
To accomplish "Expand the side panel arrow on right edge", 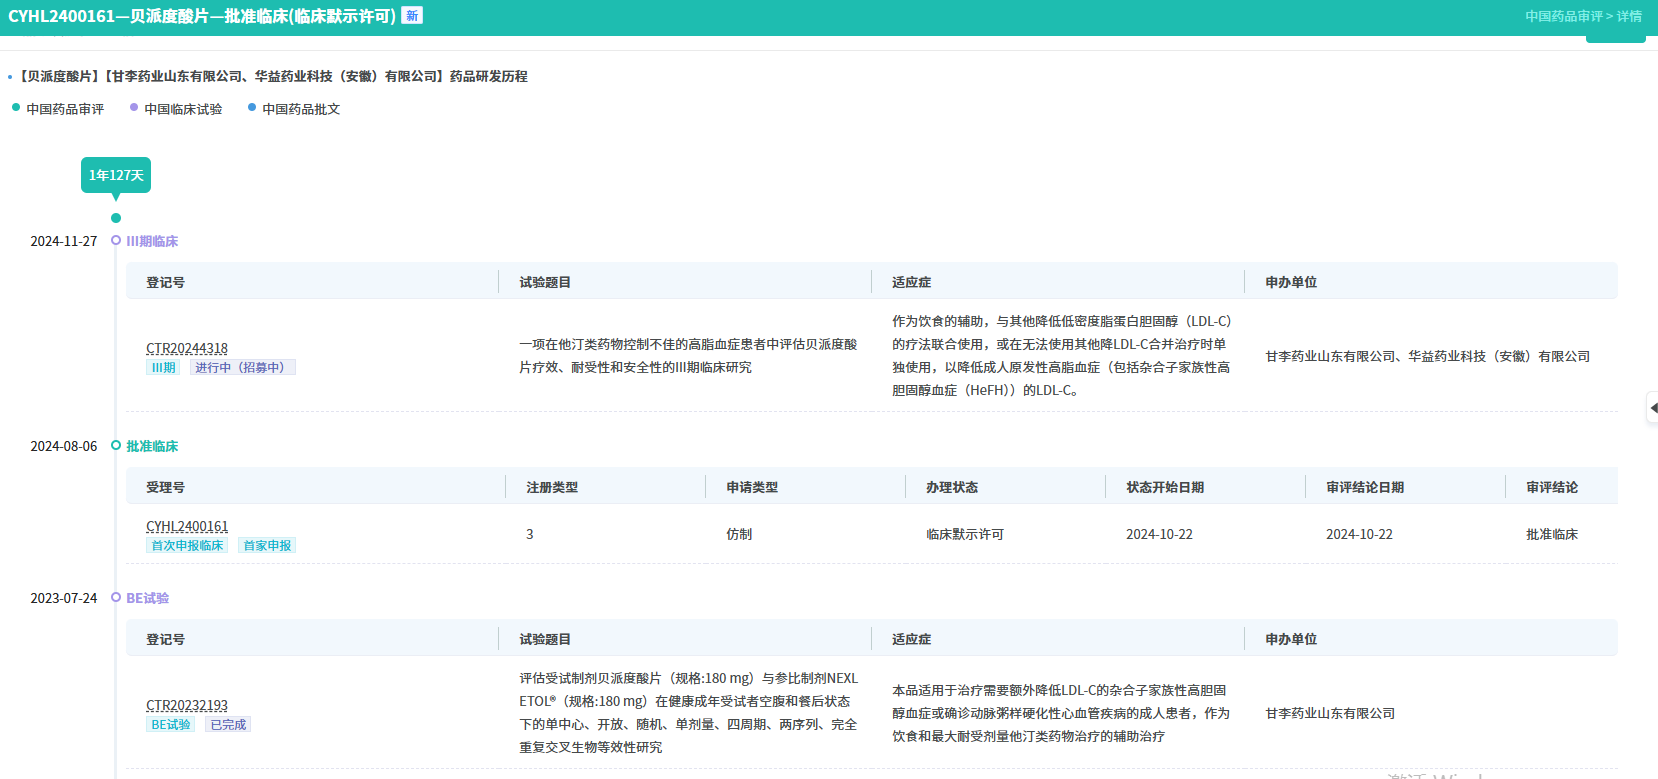I will [1652, 408].
